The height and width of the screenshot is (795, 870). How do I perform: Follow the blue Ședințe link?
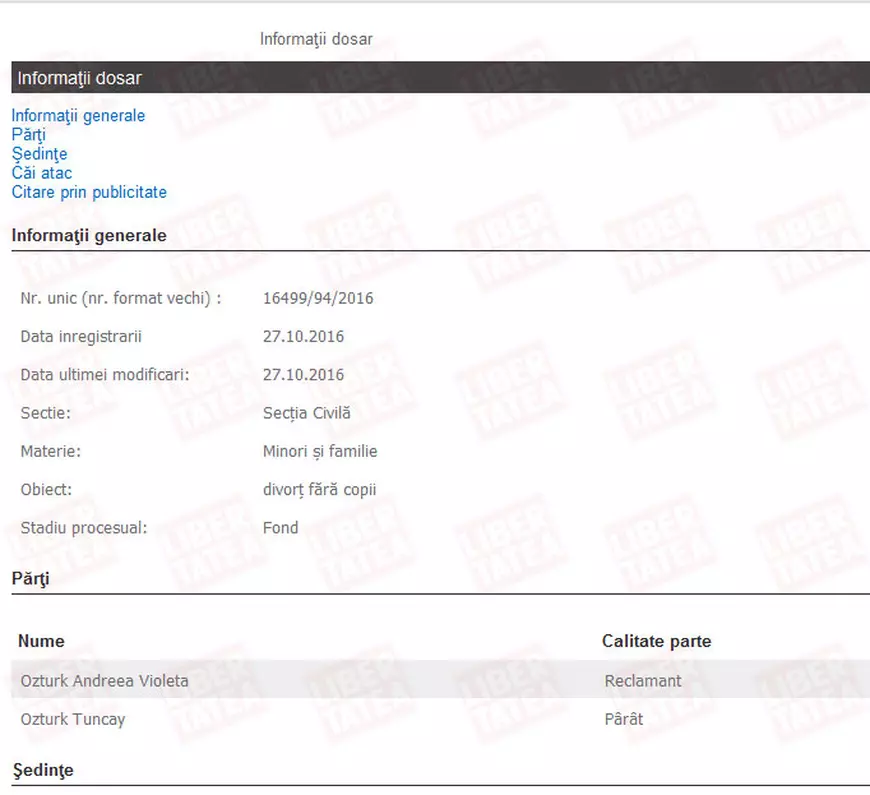click(39, 154)
